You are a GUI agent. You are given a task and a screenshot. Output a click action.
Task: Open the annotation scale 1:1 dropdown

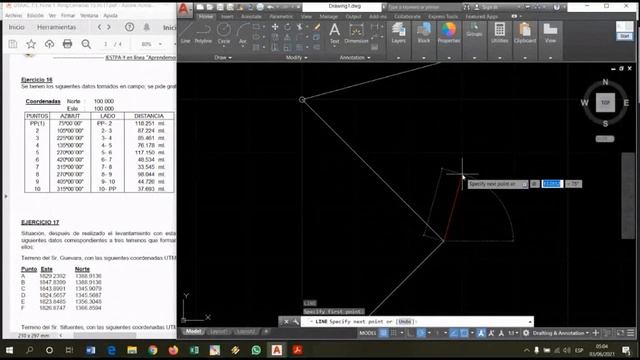(513, 333)
